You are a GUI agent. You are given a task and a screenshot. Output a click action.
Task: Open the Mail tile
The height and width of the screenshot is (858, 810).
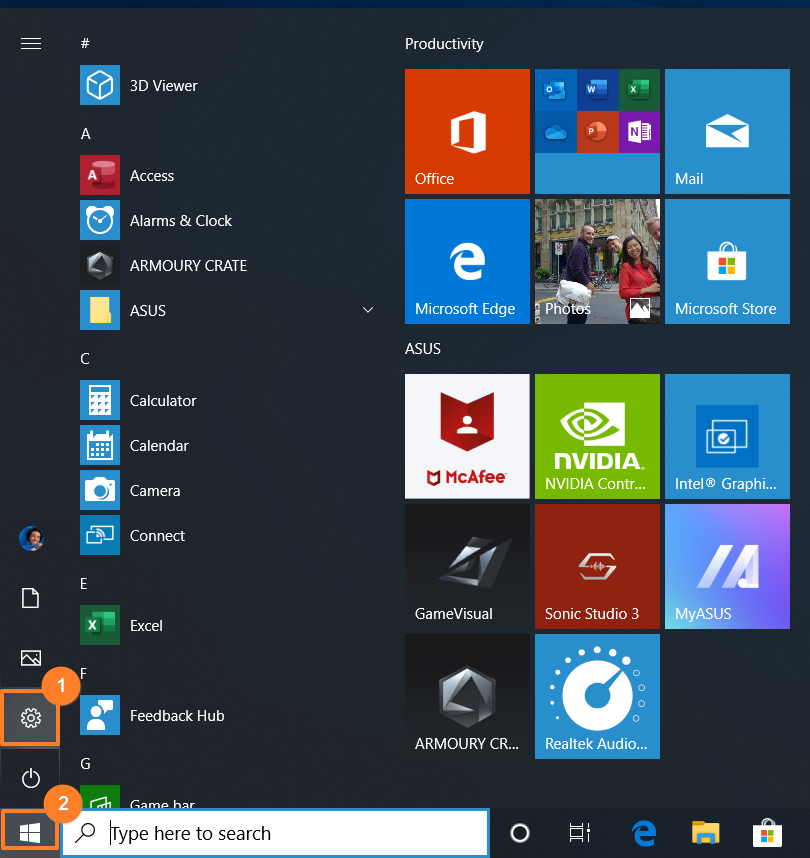[727, 131]
